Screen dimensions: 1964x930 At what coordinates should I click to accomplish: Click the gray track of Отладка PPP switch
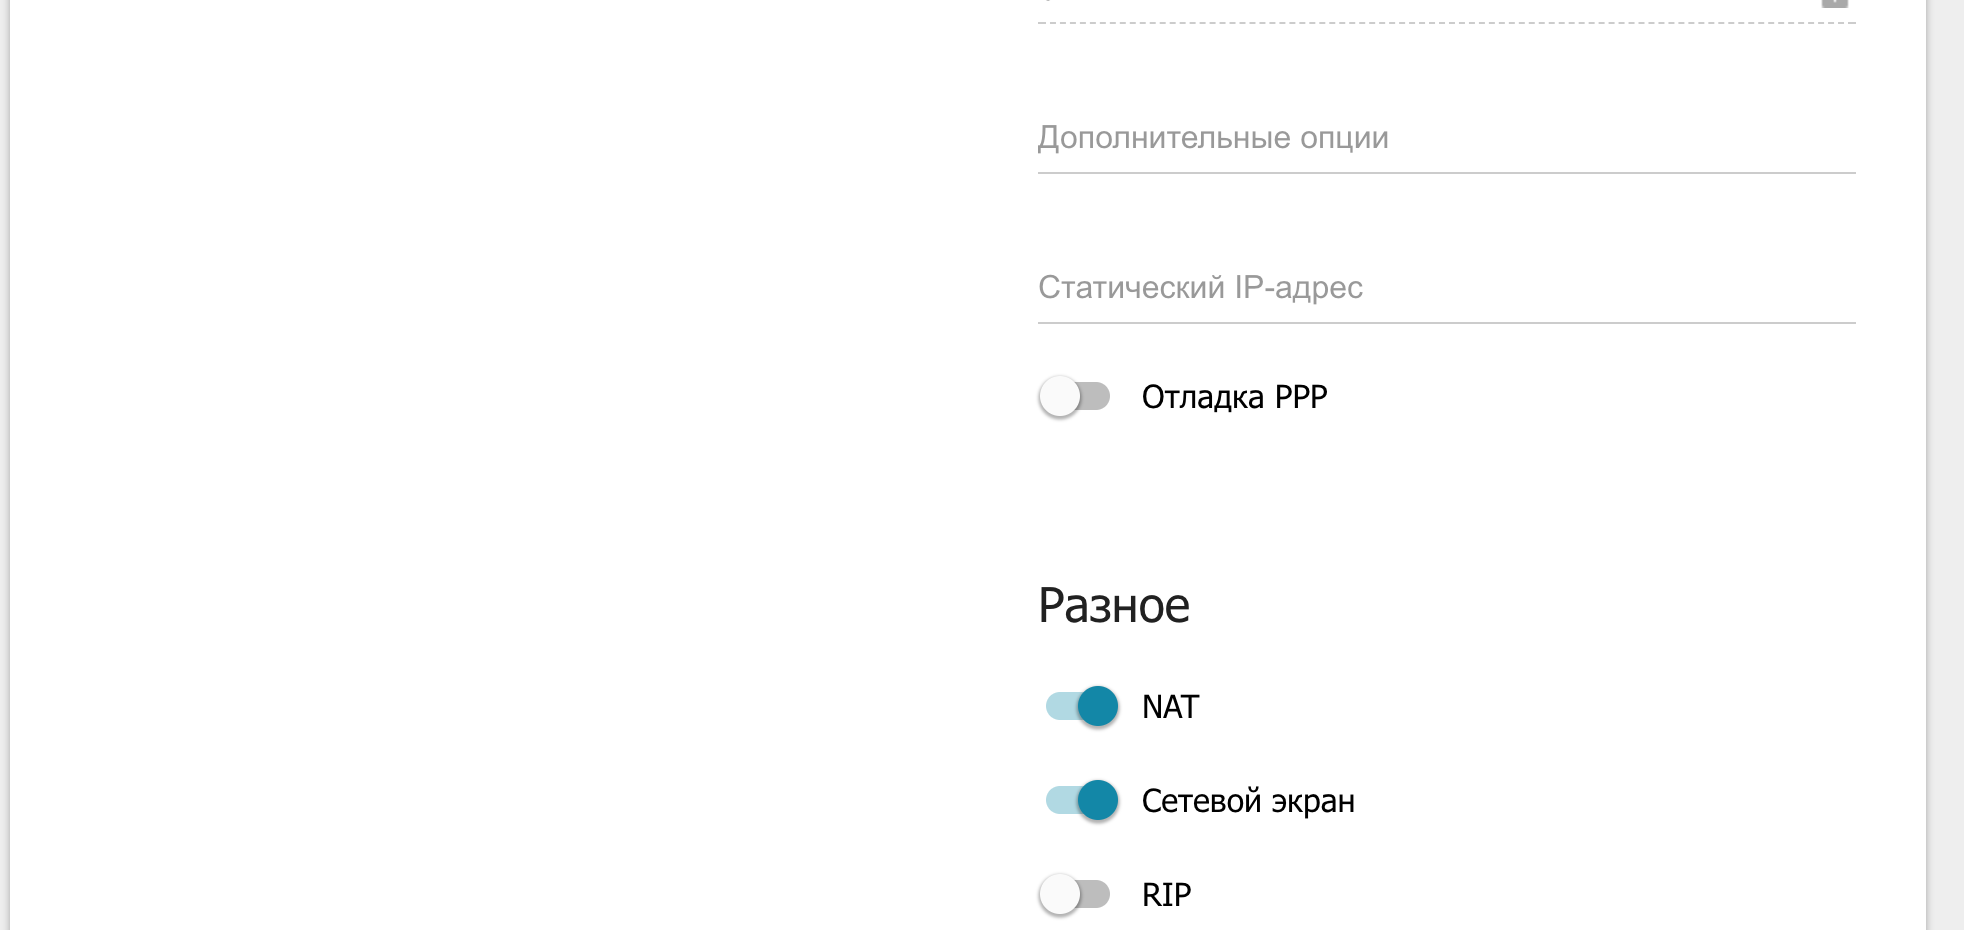(x=1098, y=397)
